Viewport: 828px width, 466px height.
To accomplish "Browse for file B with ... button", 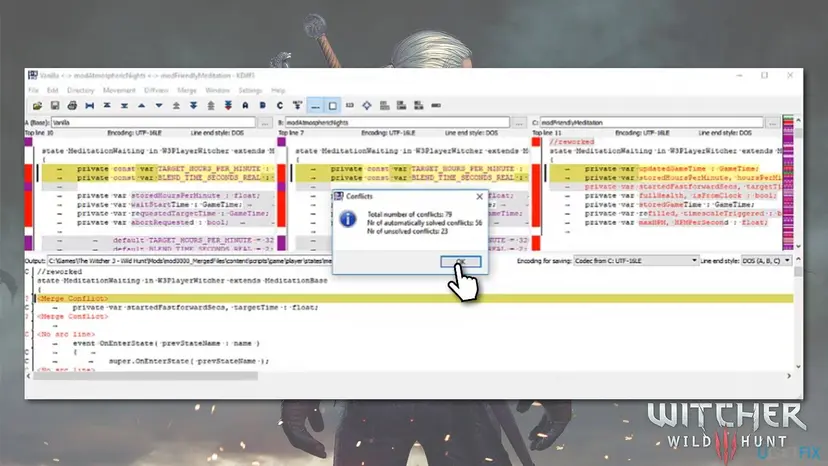I will tap(519, 123).
